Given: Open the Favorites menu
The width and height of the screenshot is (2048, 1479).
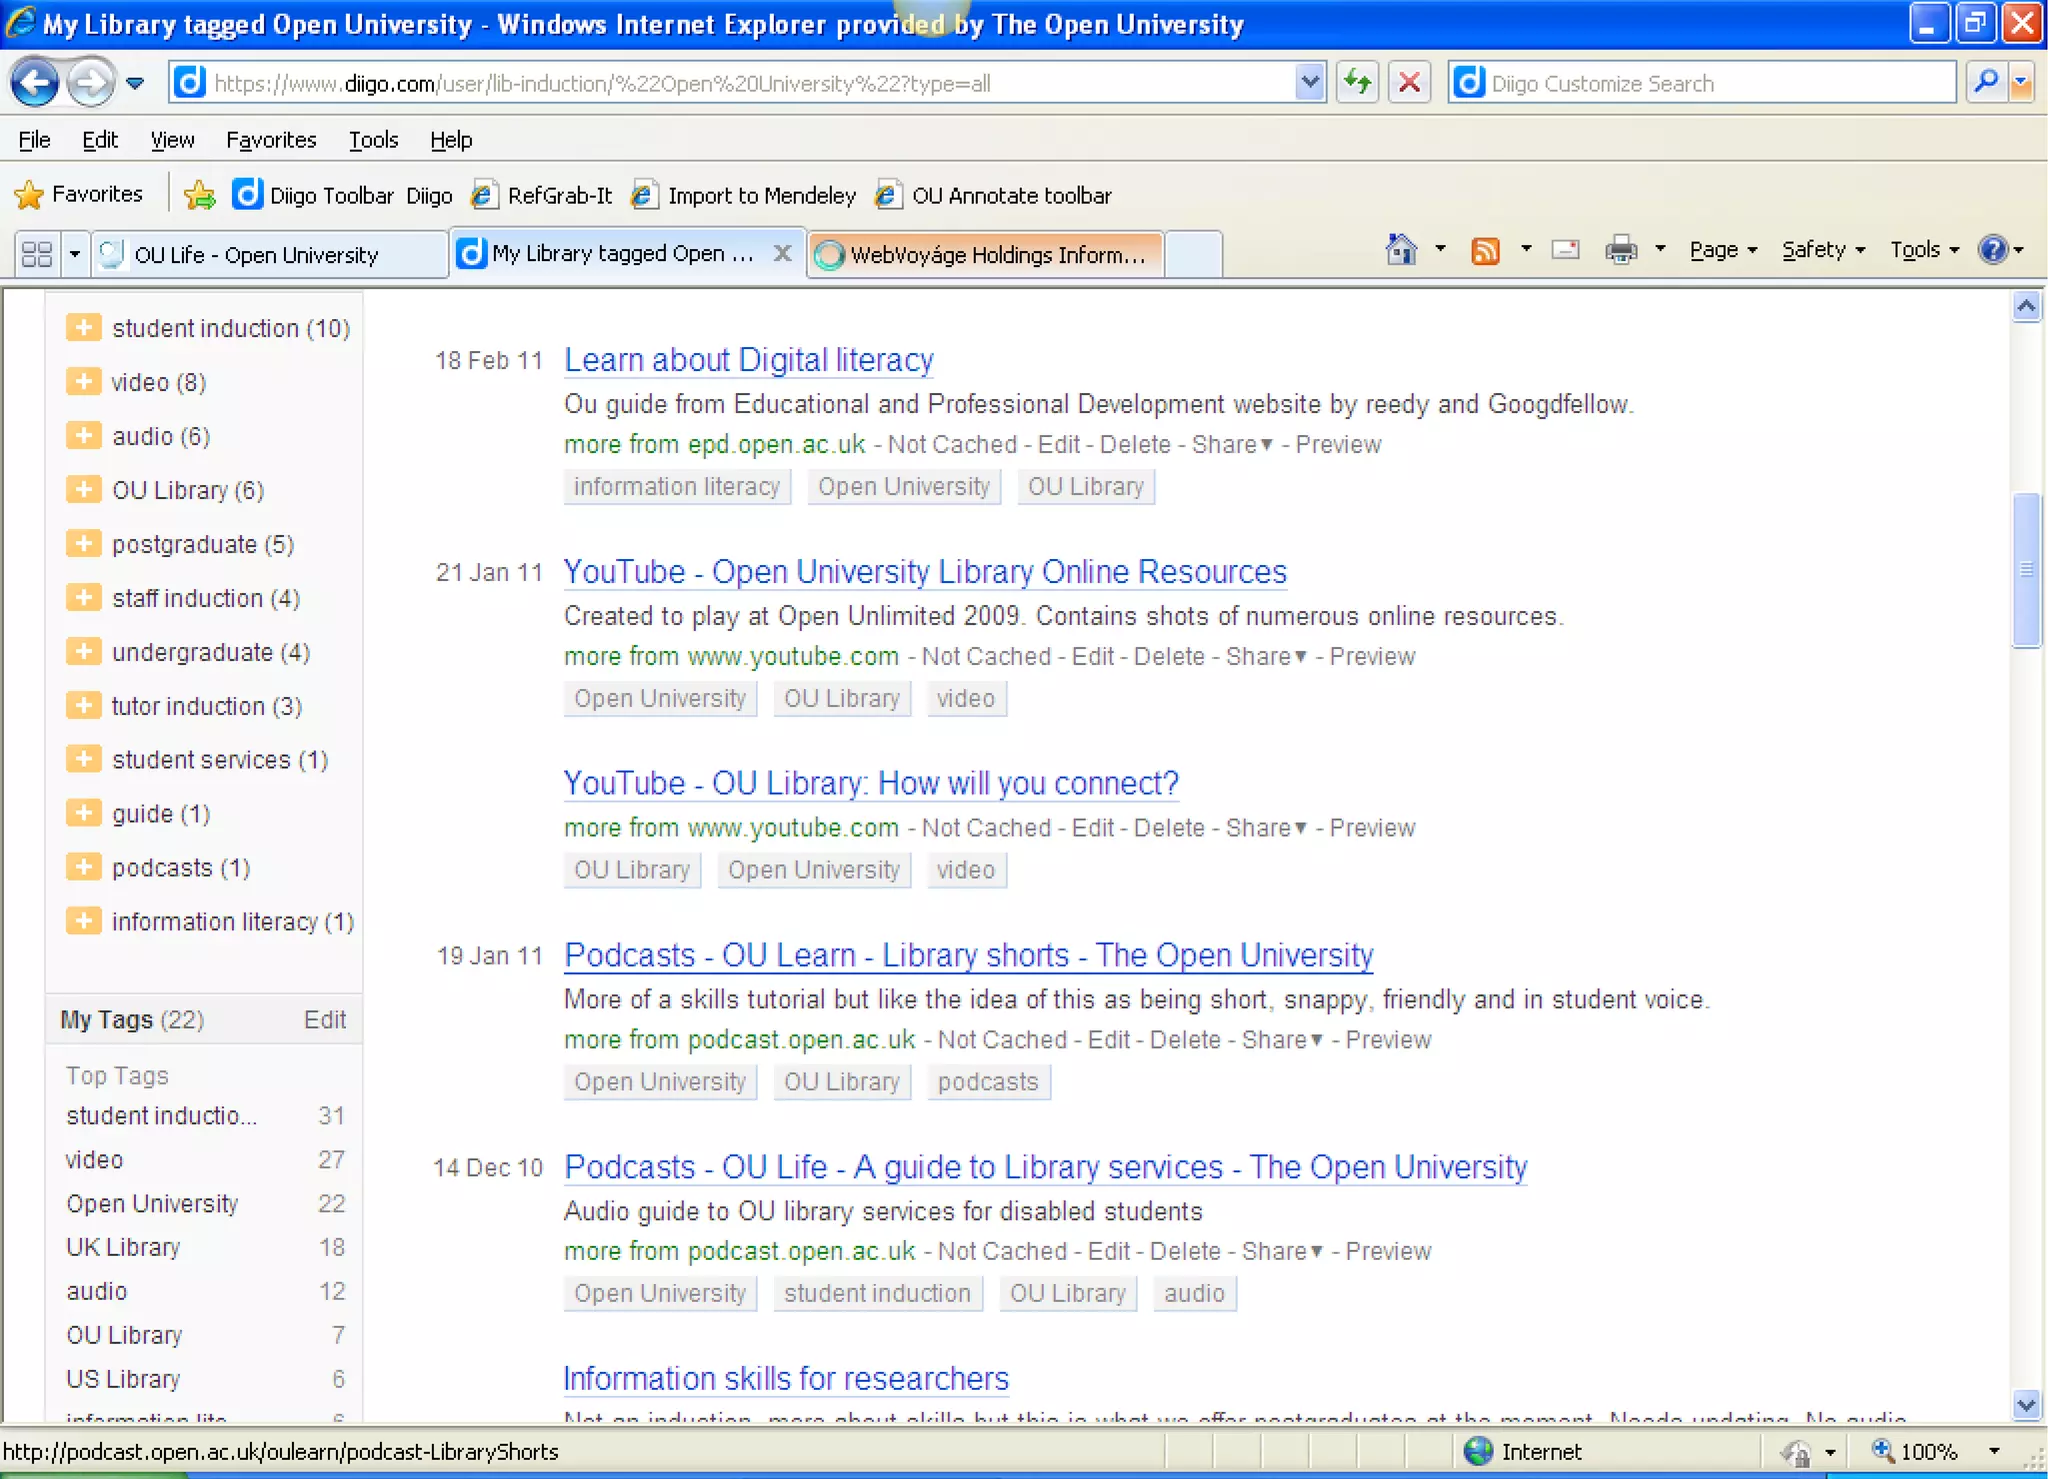Looking at the screenshot, I should [x=270, y=140].
